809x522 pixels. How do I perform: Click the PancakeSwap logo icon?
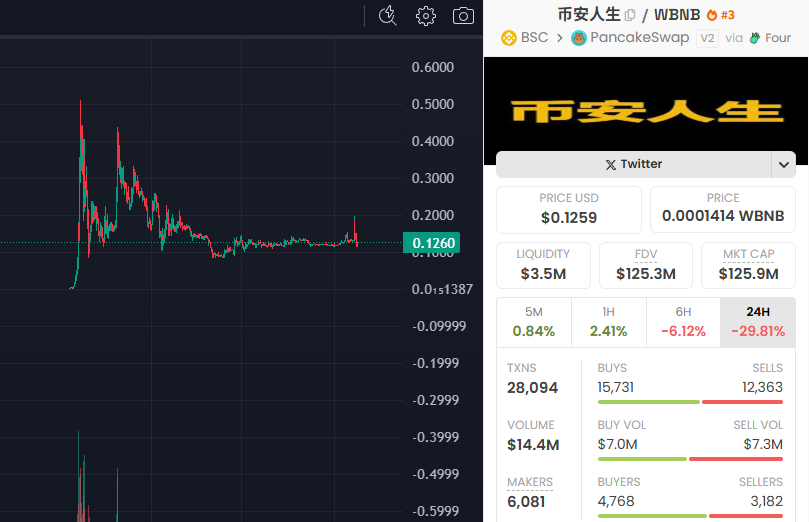(579, 38)
